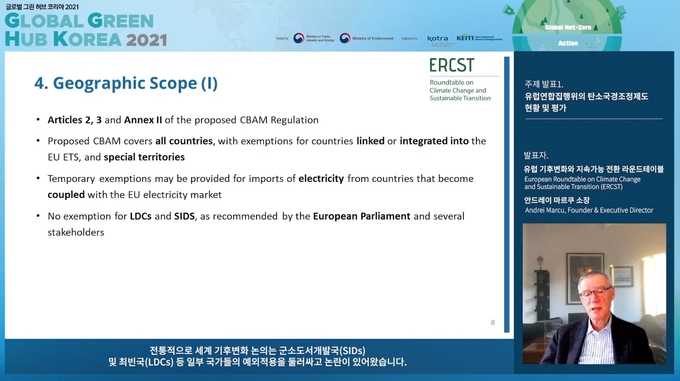Click the European Roundtable on Climate Change text
The width and height of the screenshot is (680, 381).
click(x=582, y=179)
